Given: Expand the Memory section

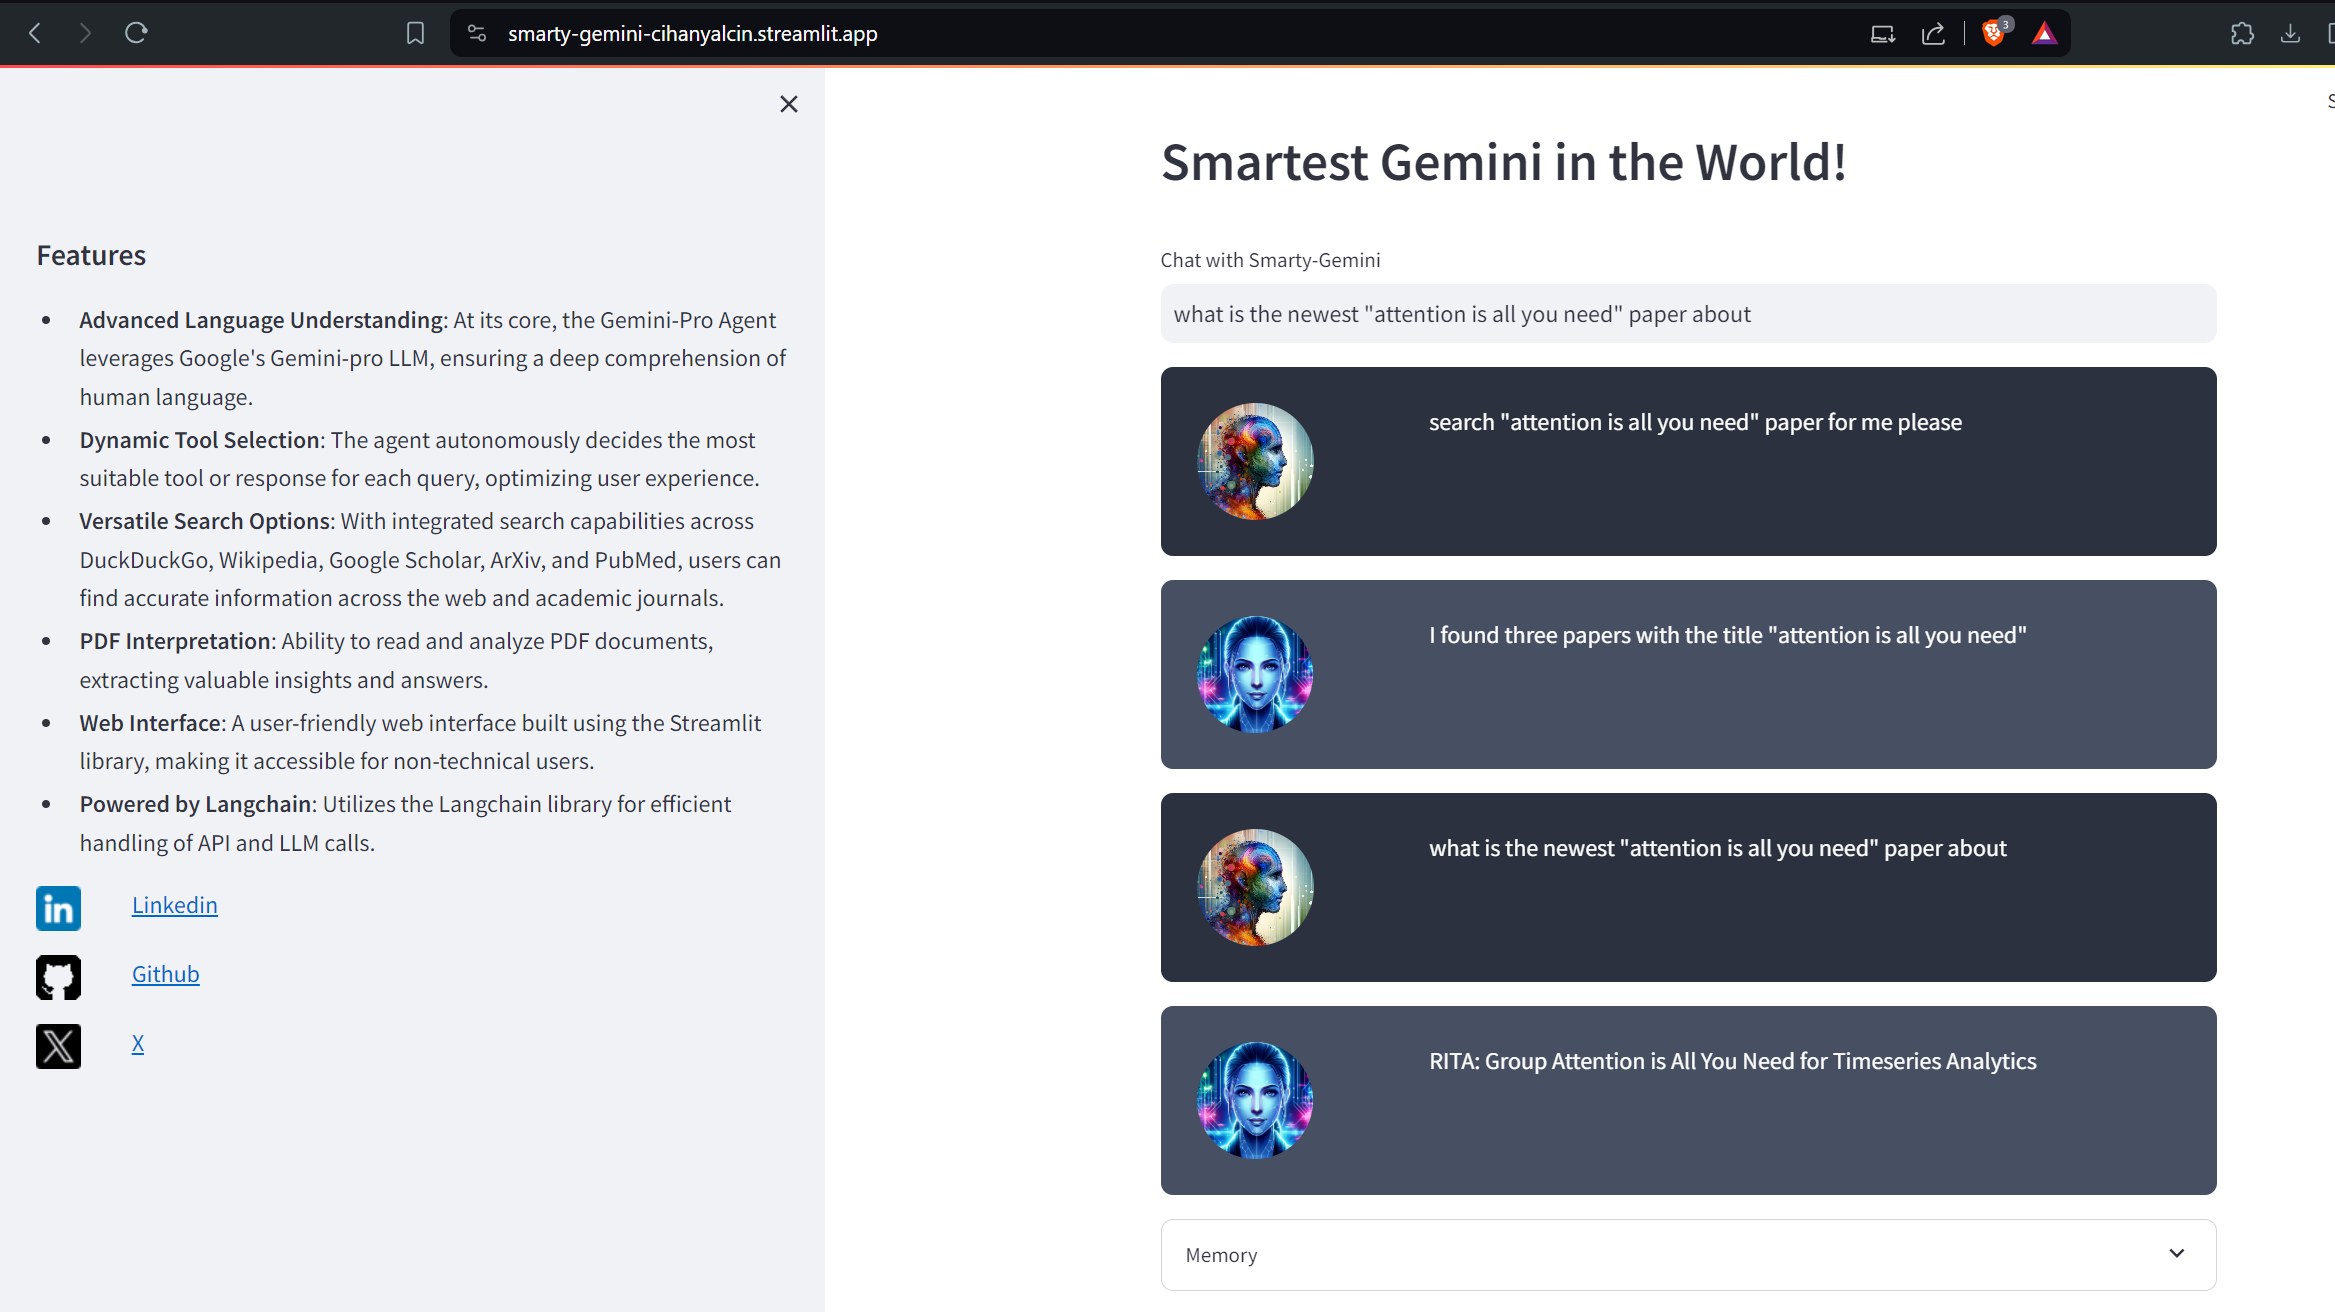Looking at the screenshot, I should (x=1220, y=1255).
